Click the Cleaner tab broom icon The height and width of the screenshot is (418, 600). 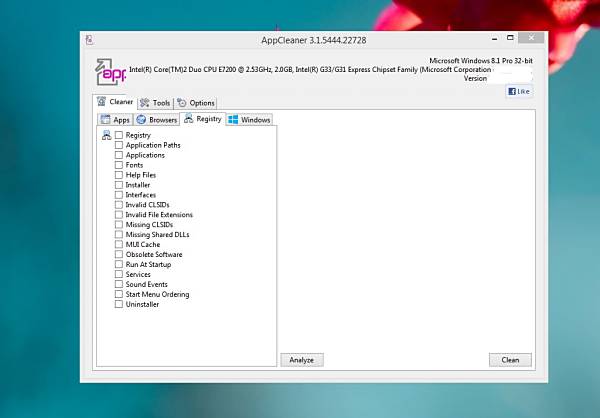[x=101, y=101]
